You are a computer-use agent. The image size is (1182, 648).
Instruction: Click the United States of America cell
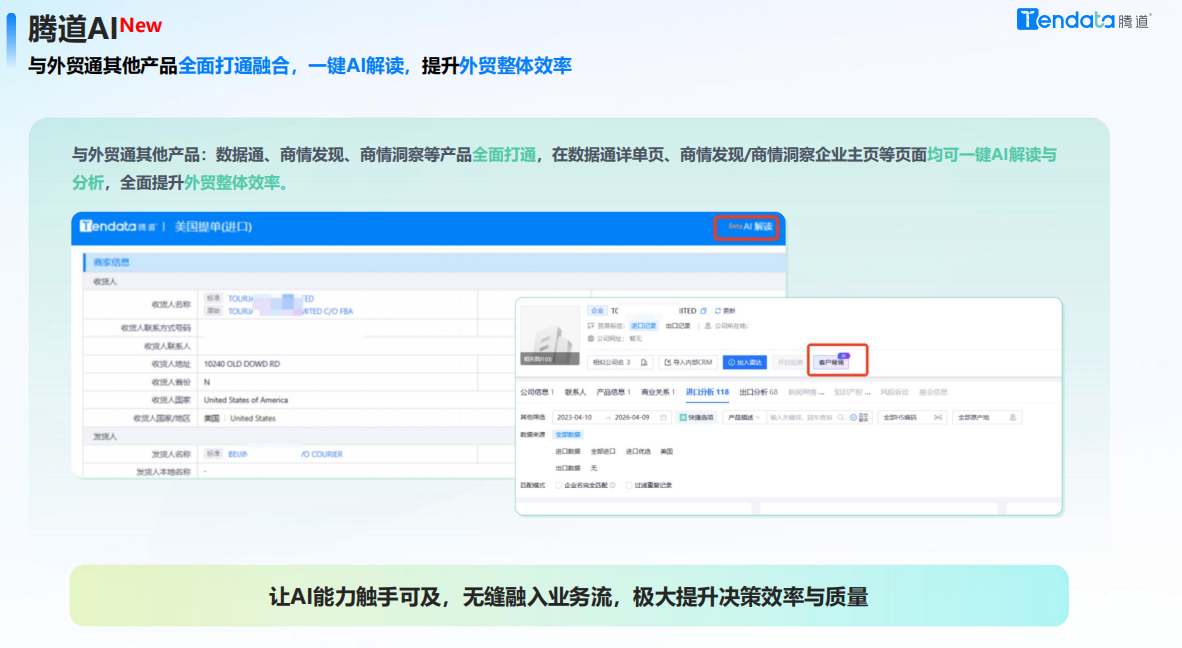coord(246,400)
